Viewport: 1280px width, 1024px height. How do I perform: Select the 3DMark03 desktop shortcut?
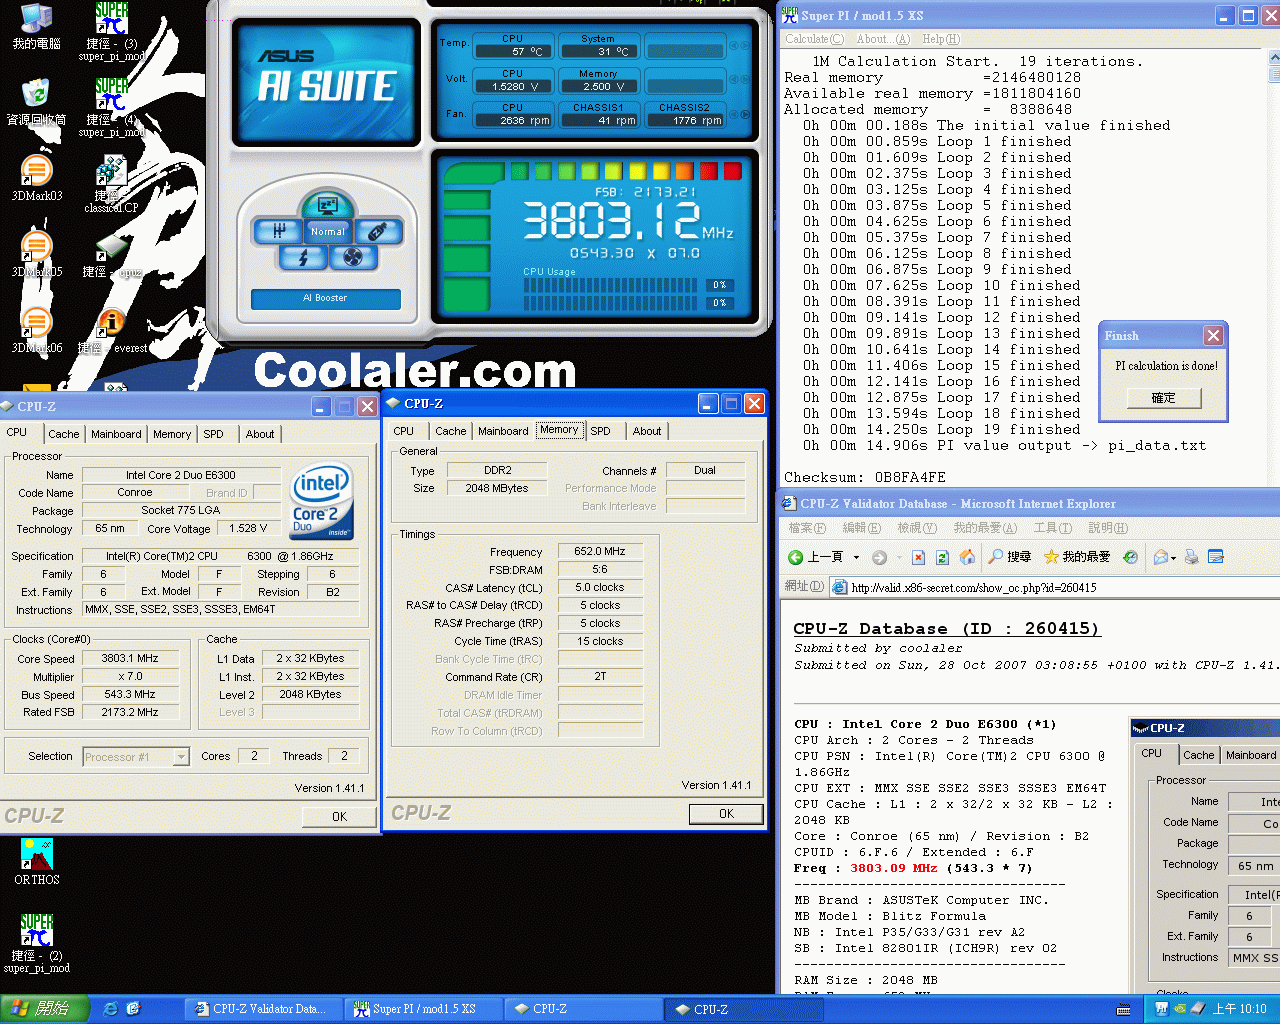coord(37,178)
